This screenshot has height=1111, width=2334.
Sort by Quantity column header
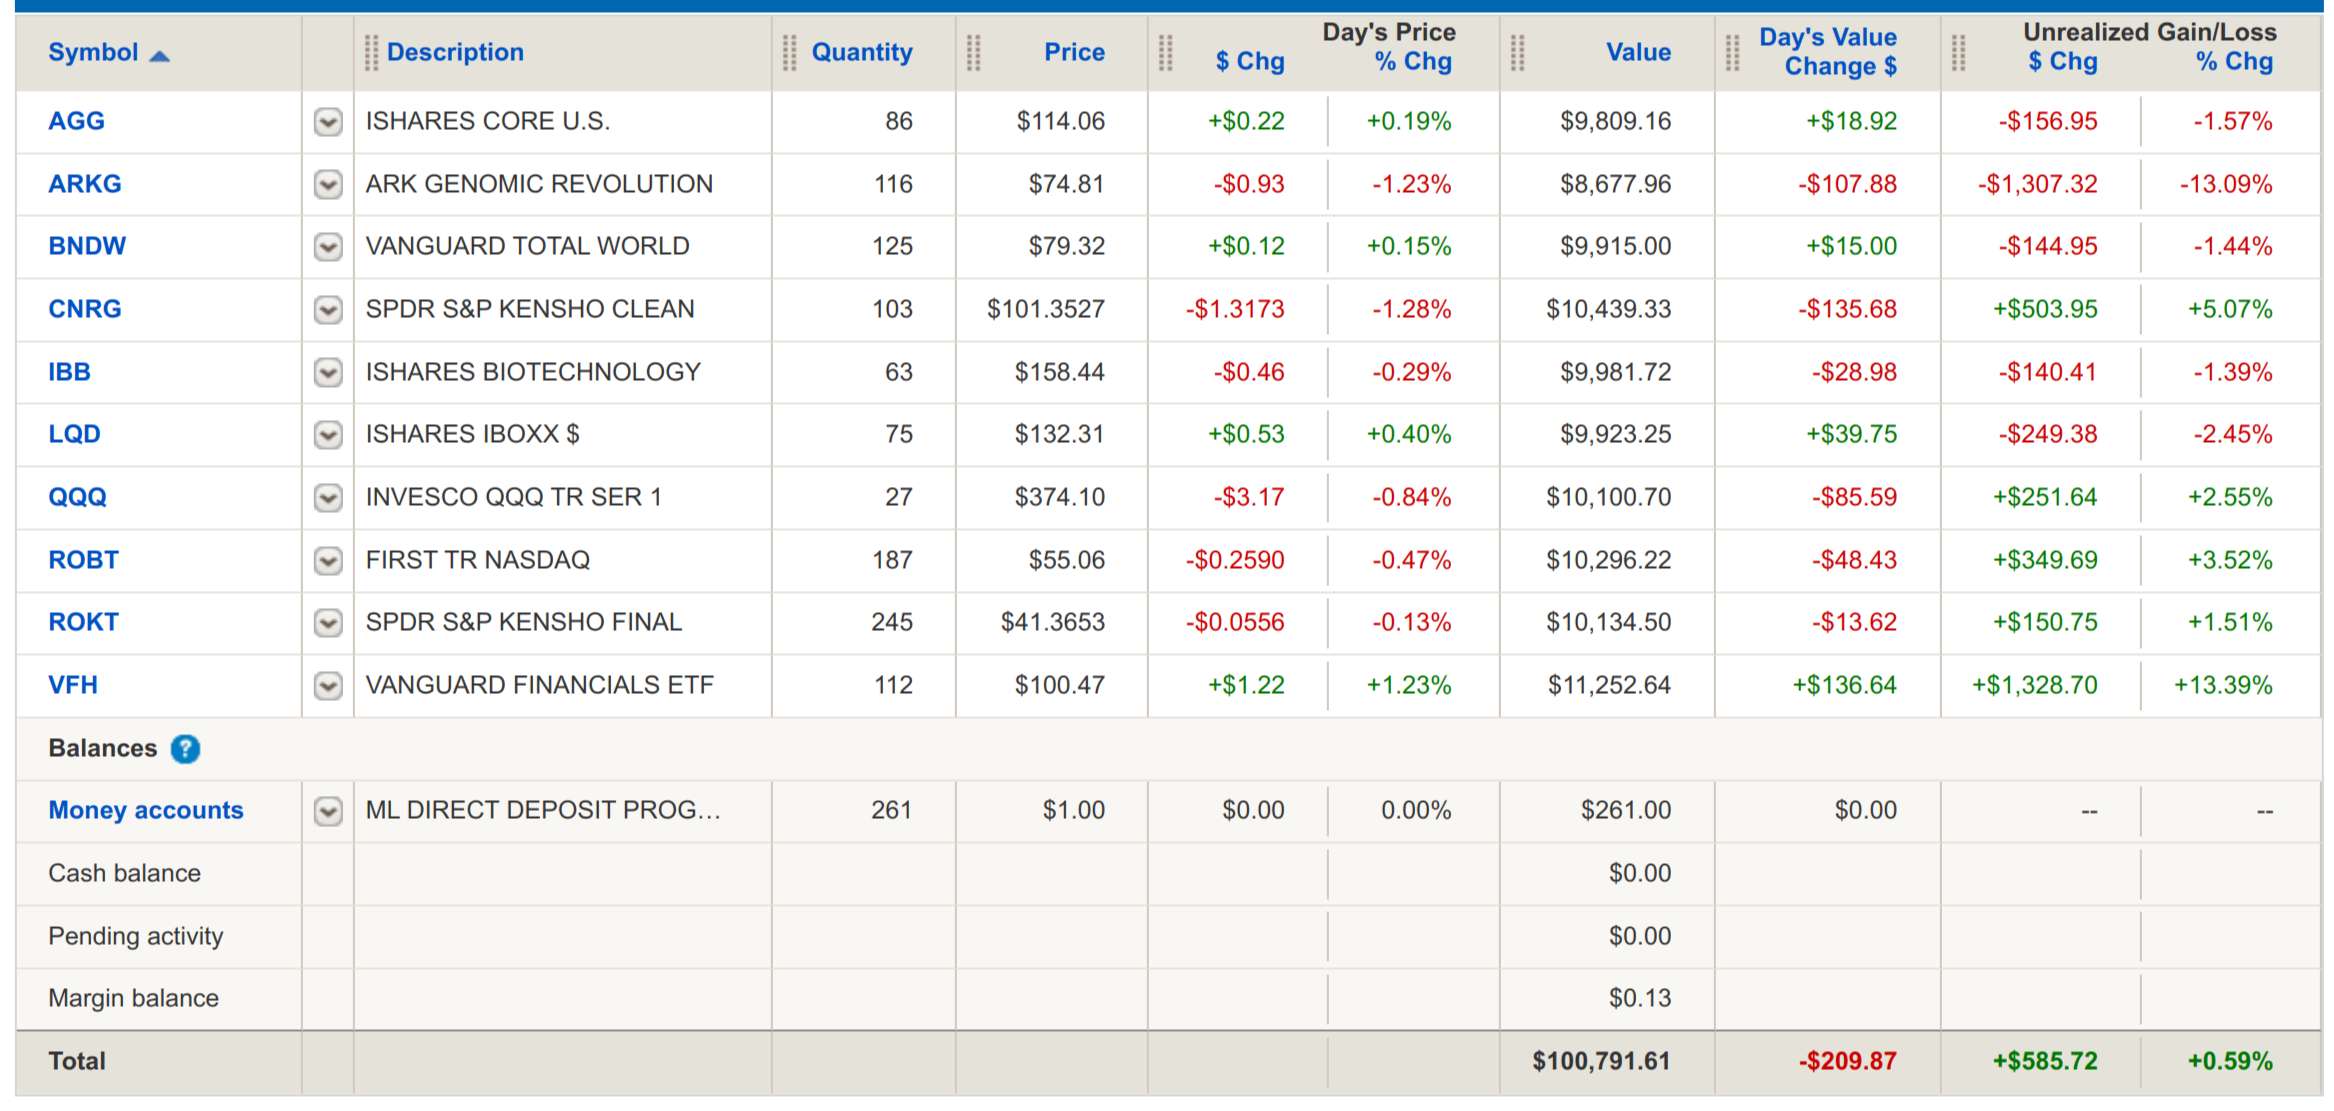(x=861, y=53)
